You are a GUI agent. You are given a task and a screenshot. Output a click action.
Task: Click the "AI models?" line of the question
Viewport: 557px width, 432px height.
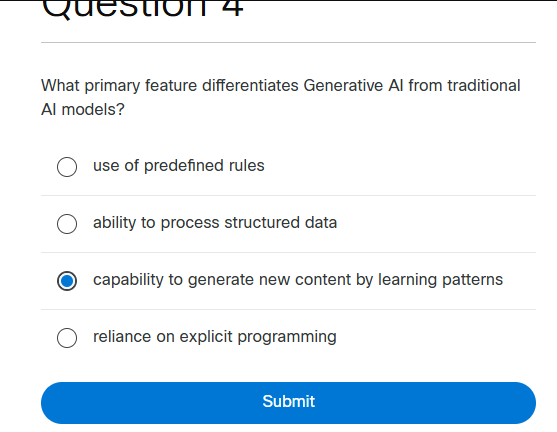pyautogui.click(x=83, y=109)
